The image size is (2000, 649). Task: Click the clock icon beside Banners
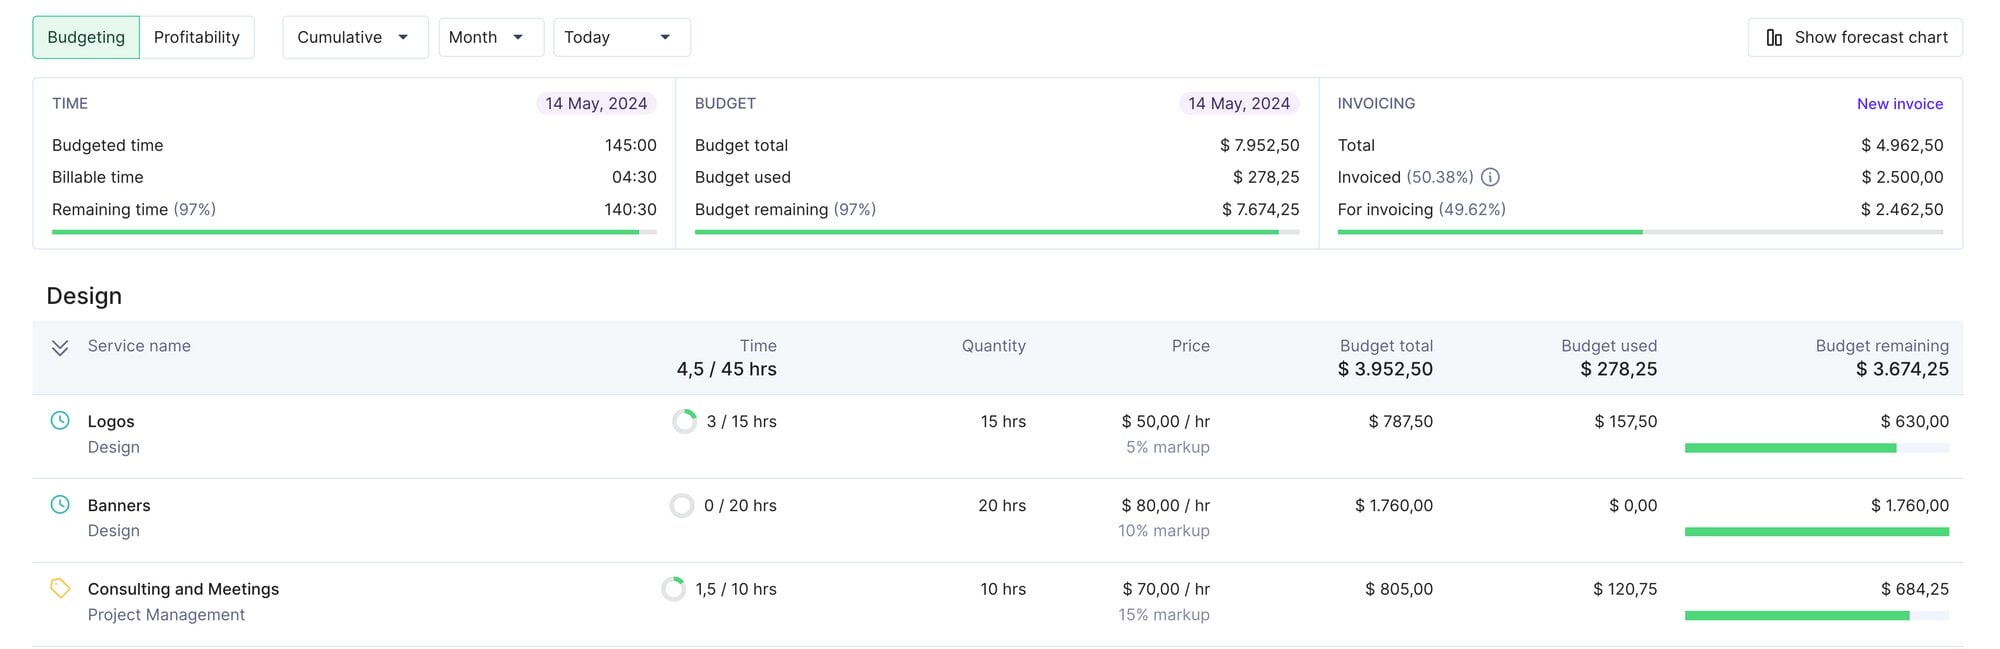pos(60,505)
